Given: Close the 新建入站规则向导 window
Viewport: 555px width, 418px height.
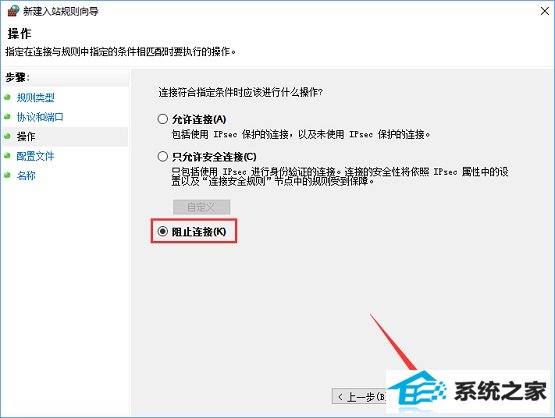Looking at the screenshot, I should point(545,11).
